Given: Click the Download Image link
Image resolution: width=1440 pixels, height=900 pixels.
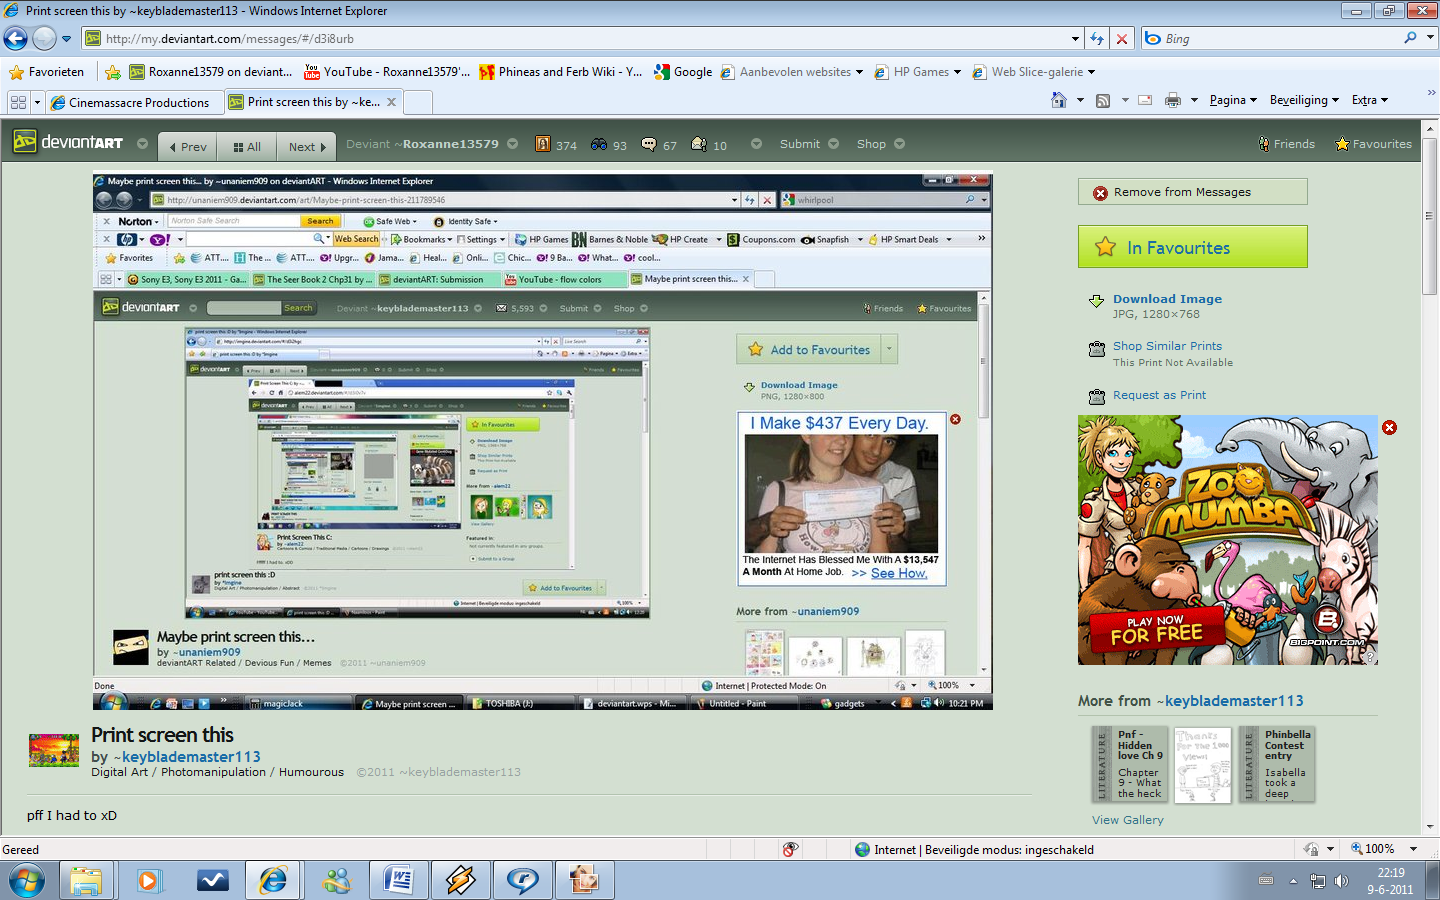Looking at the screenshot, I should (x=1167, y=299).
